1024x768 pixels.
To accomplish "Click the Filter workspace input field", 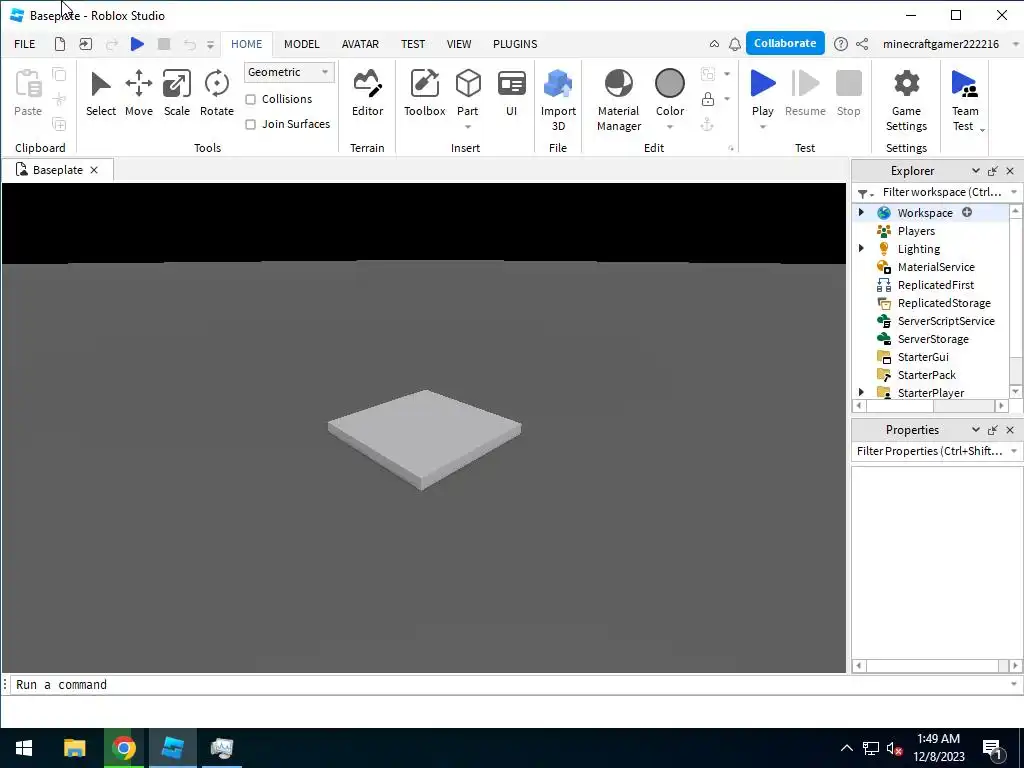I will point(941,192).
